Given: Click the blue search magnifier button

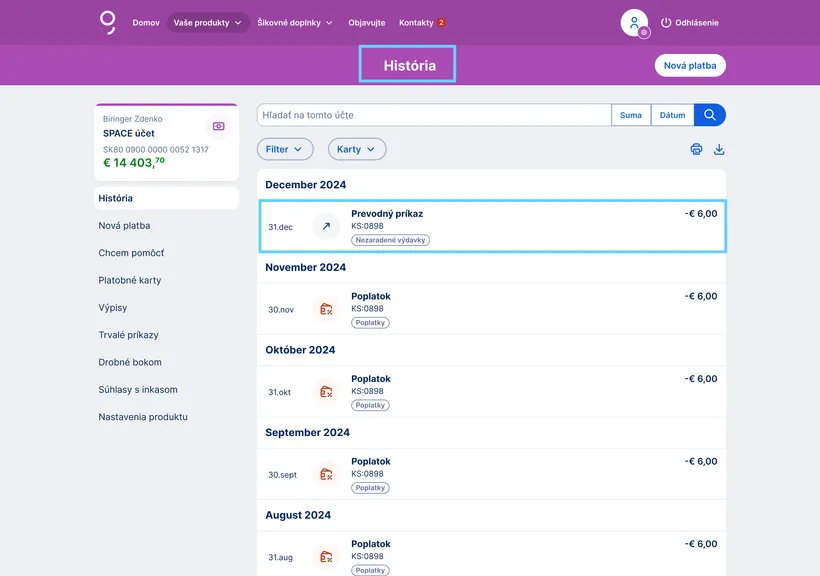Looking at the screenshot, I should (710, 115).
